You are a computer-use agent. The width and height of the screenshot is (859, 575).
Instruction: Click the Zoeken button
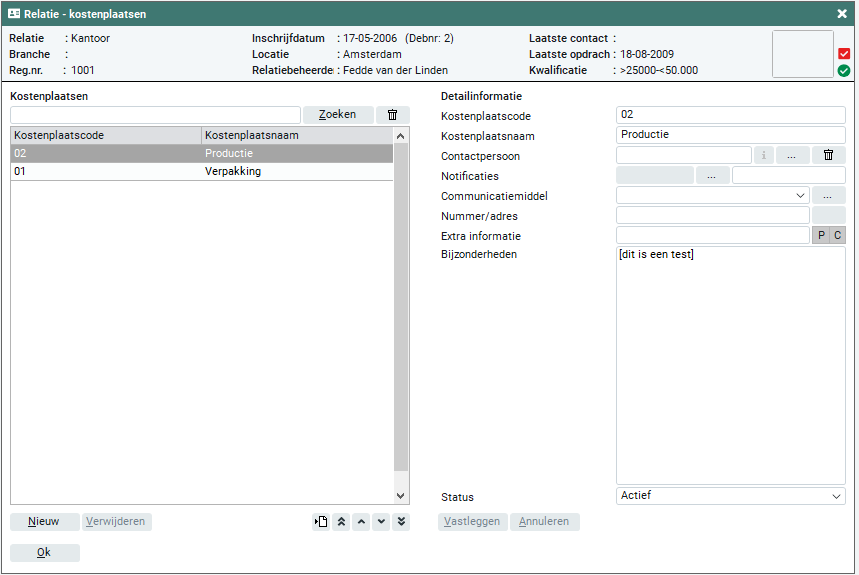(337, 115)
